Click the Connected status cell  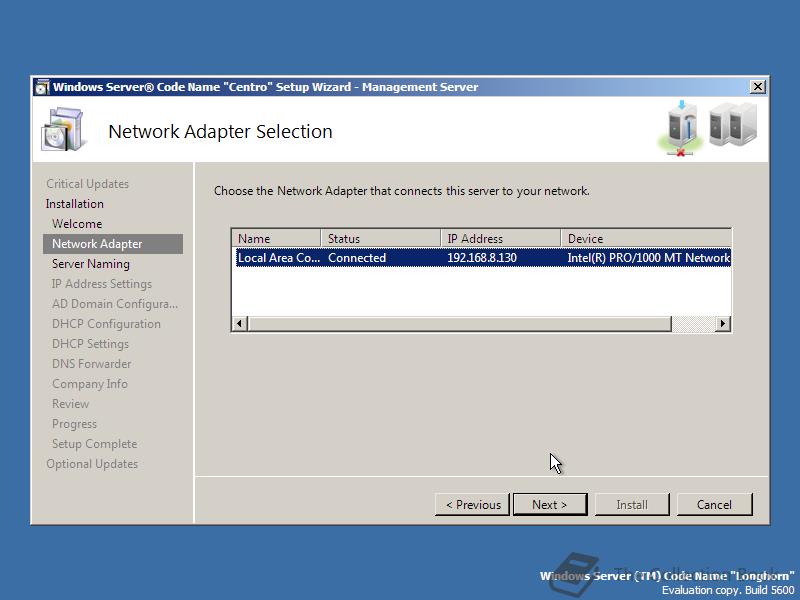pyautogui.click(x=357, y=258)
